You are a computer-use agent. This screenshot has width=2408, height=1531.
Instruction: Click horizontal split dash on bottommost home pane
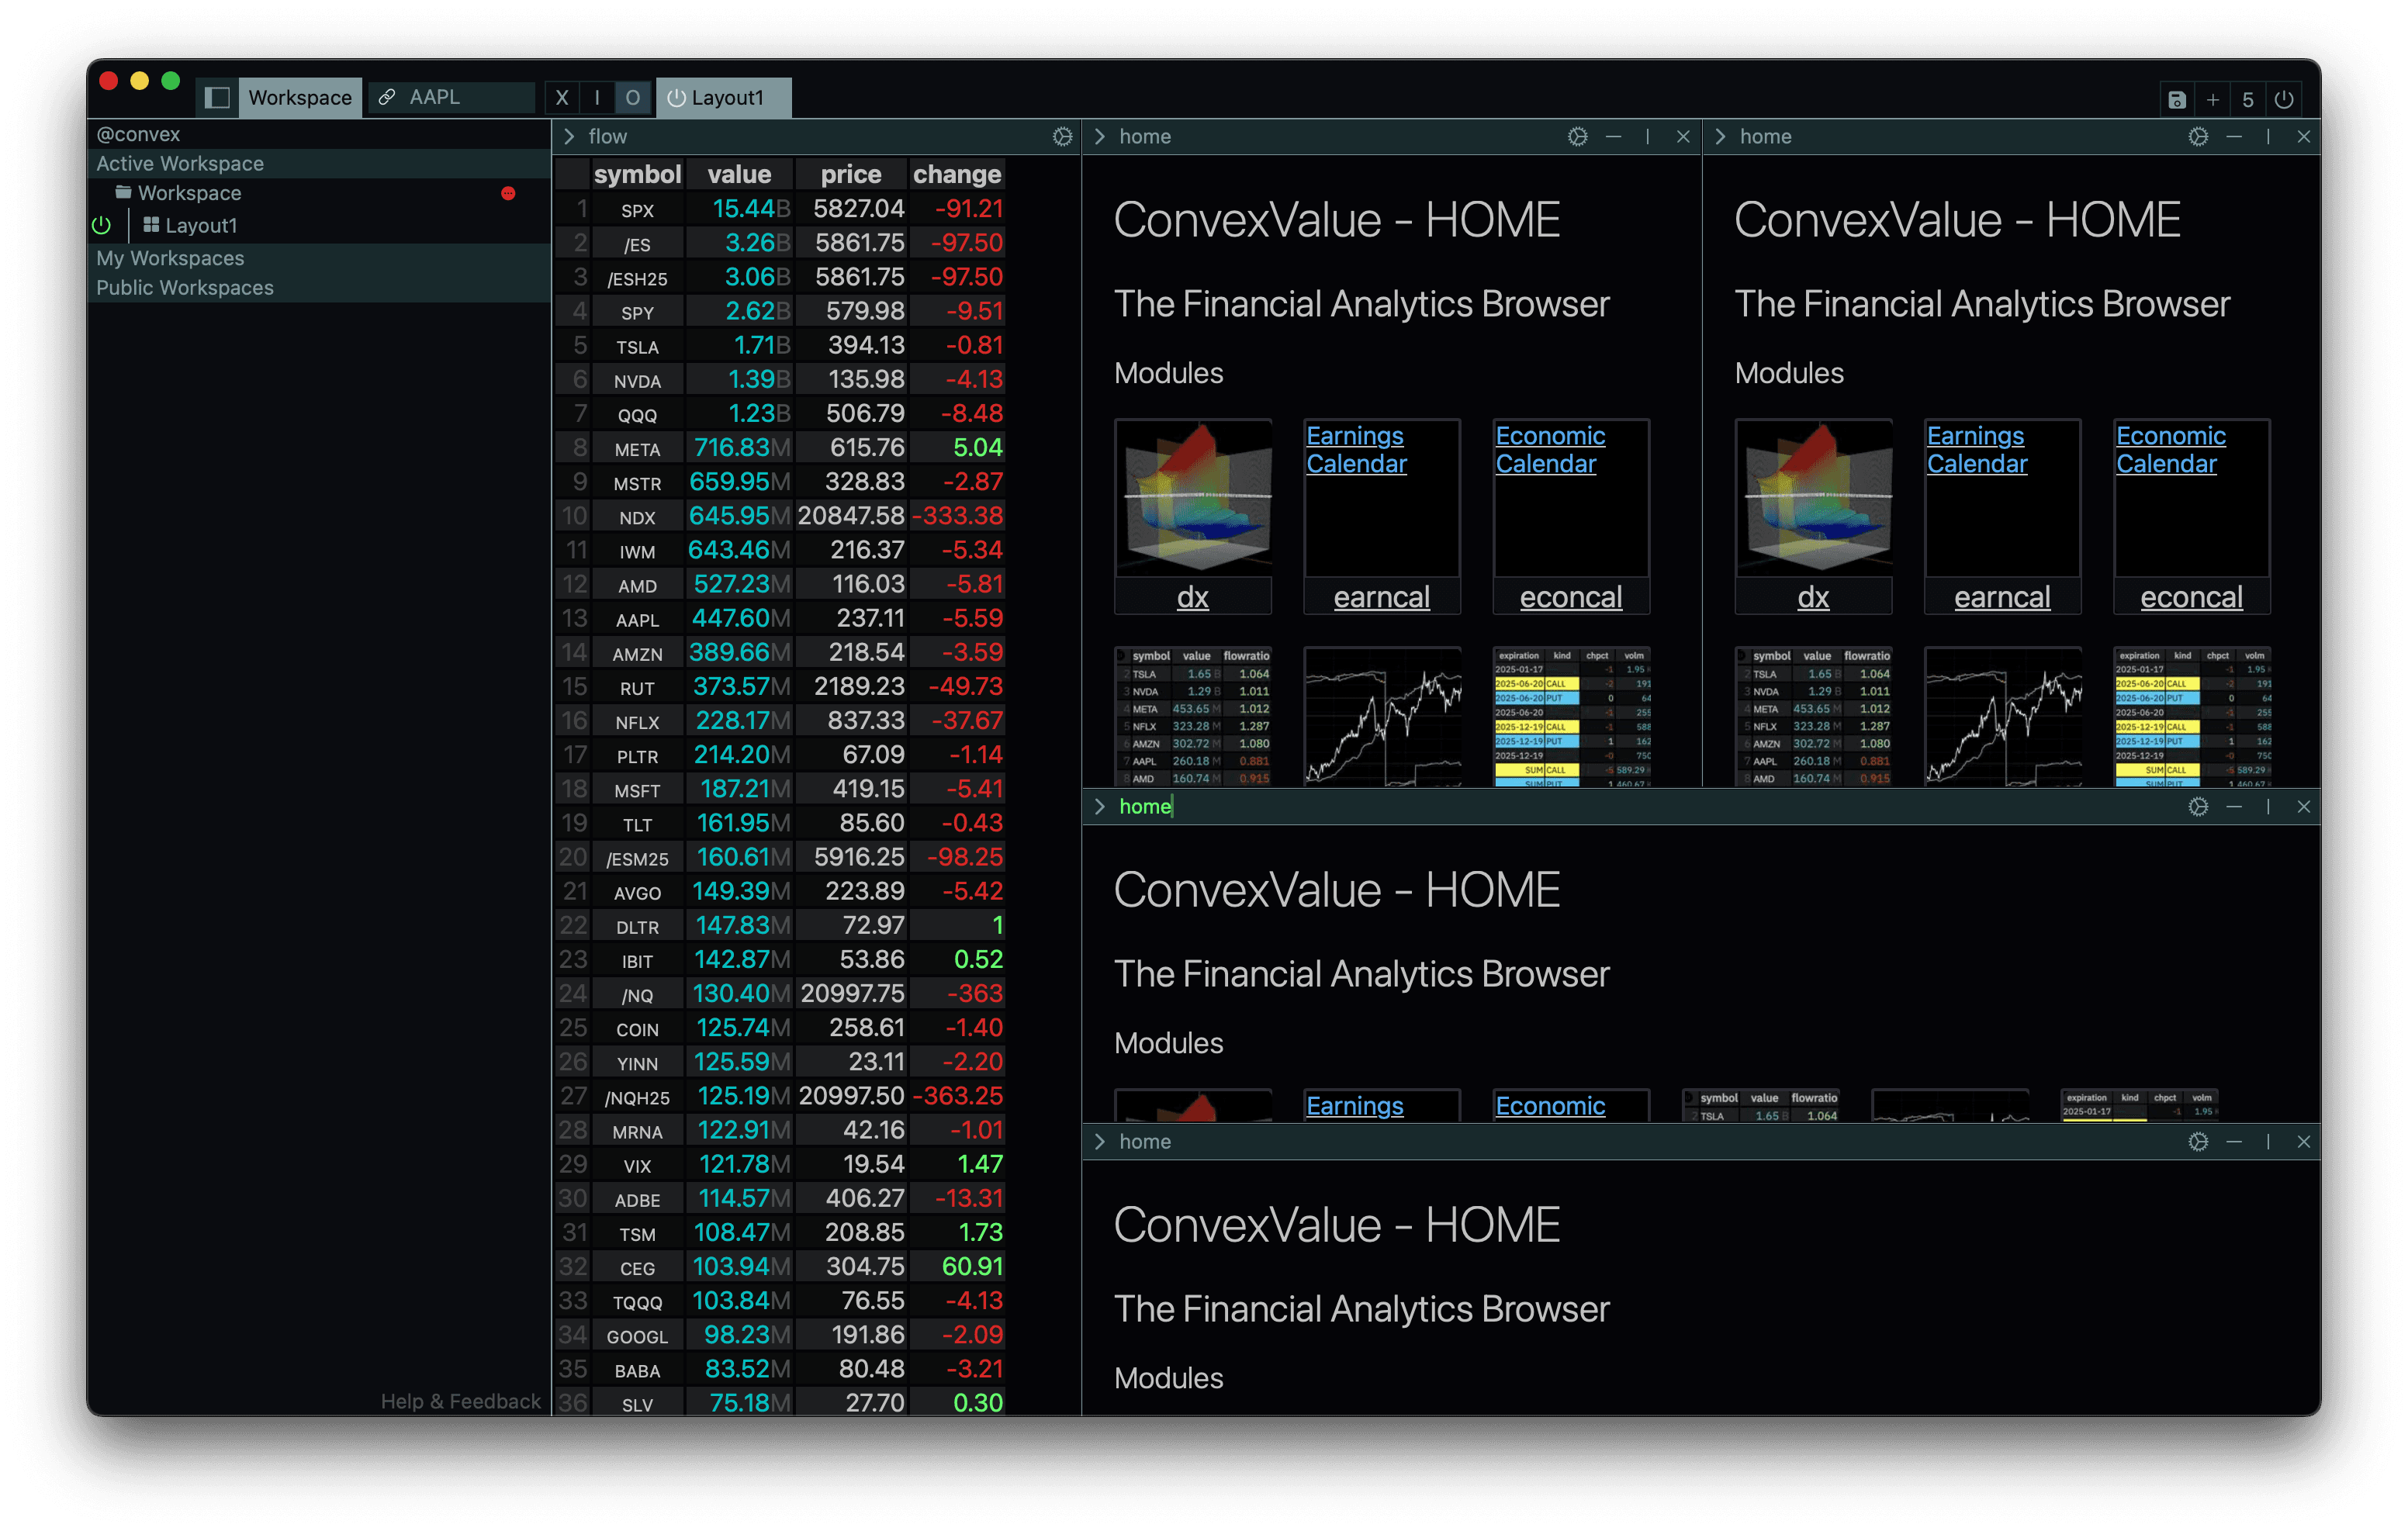pos(2234,1141)
